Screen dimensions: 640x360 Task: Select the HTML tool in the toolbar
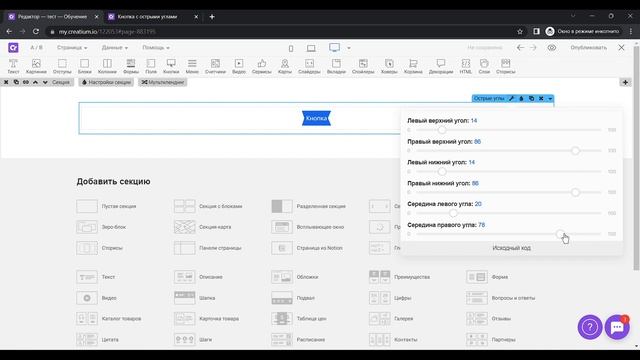(465, 66)
